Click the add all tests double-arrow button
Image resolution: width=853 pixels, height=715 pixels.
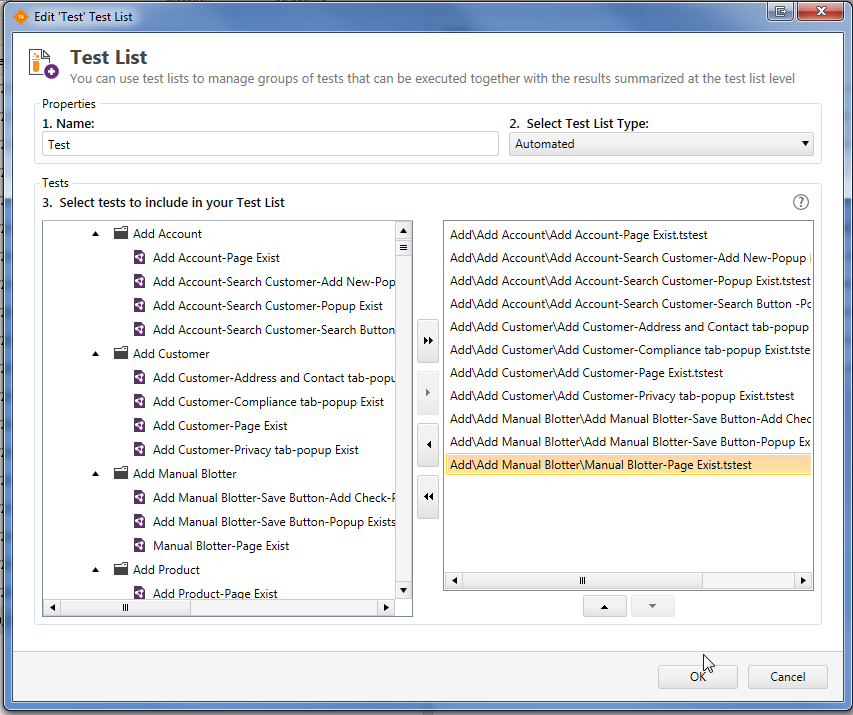[428, 341]
